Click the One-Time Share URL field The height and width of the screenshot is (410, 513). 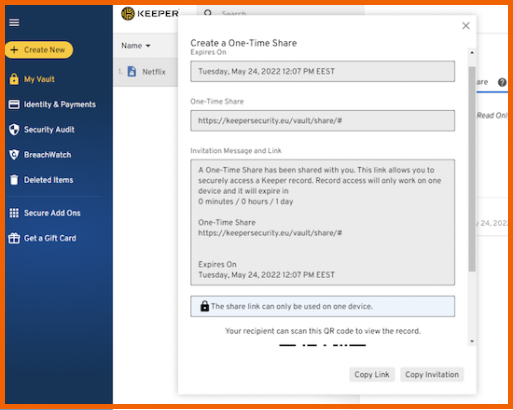click(322, 121)
